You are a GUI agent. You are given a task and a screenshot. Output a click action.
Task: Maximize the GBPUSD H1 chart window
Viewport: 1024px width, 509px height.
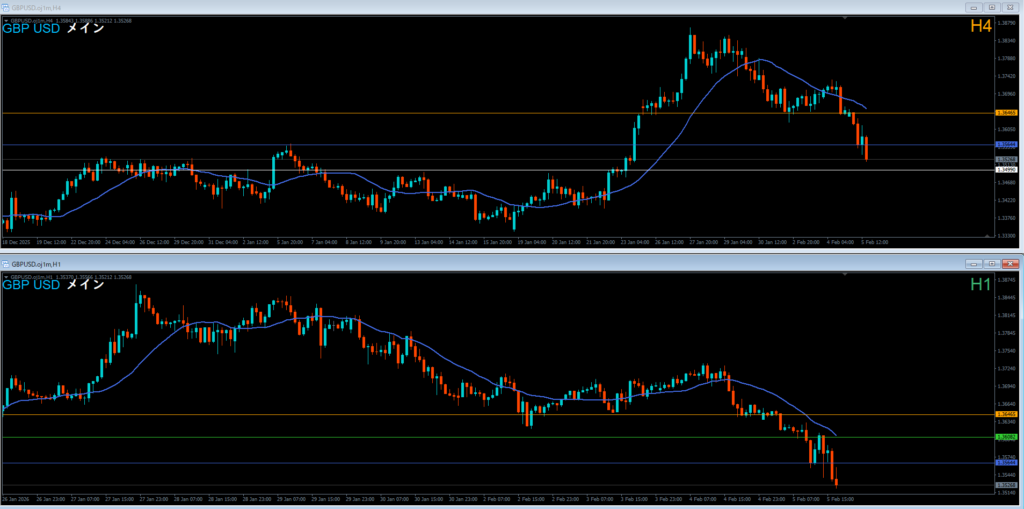(x=990, y=263)
